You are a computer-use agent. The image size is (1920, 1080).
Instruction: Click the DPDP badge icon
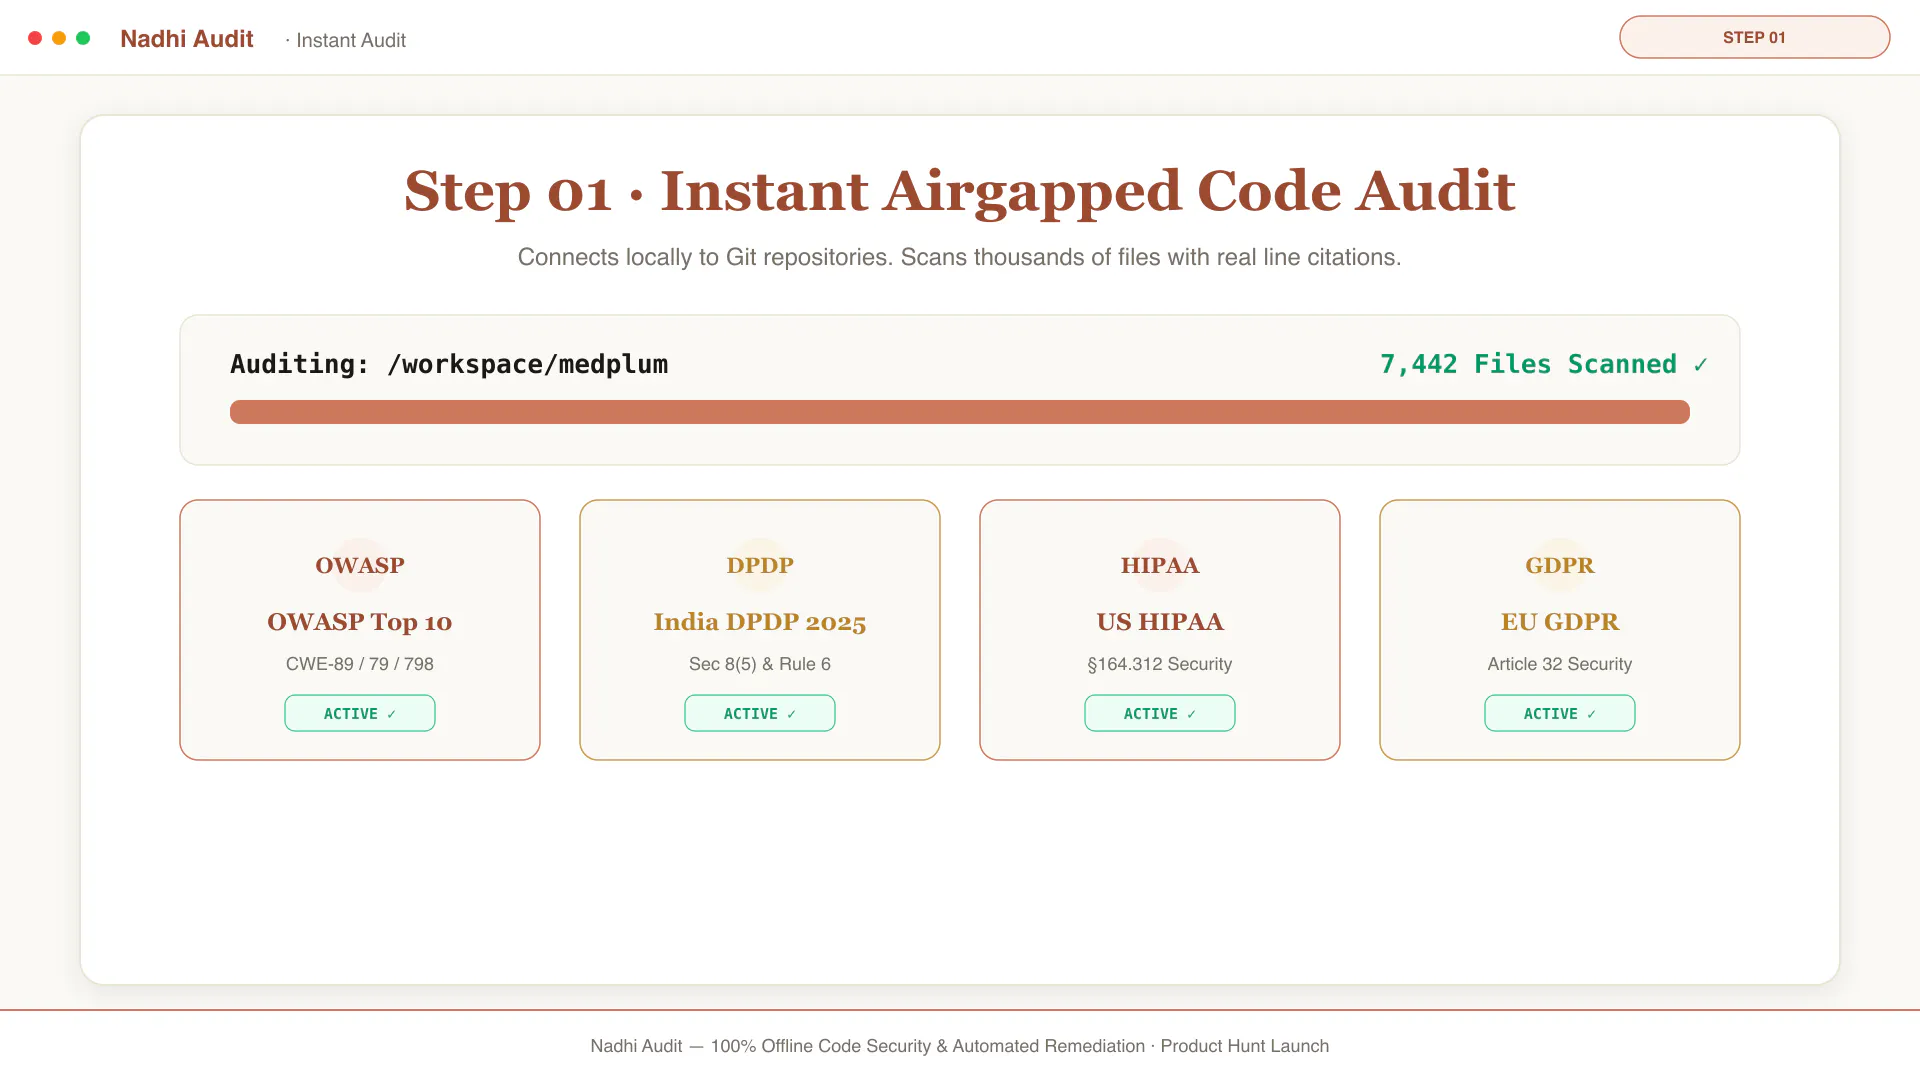(x=760, y=565)
